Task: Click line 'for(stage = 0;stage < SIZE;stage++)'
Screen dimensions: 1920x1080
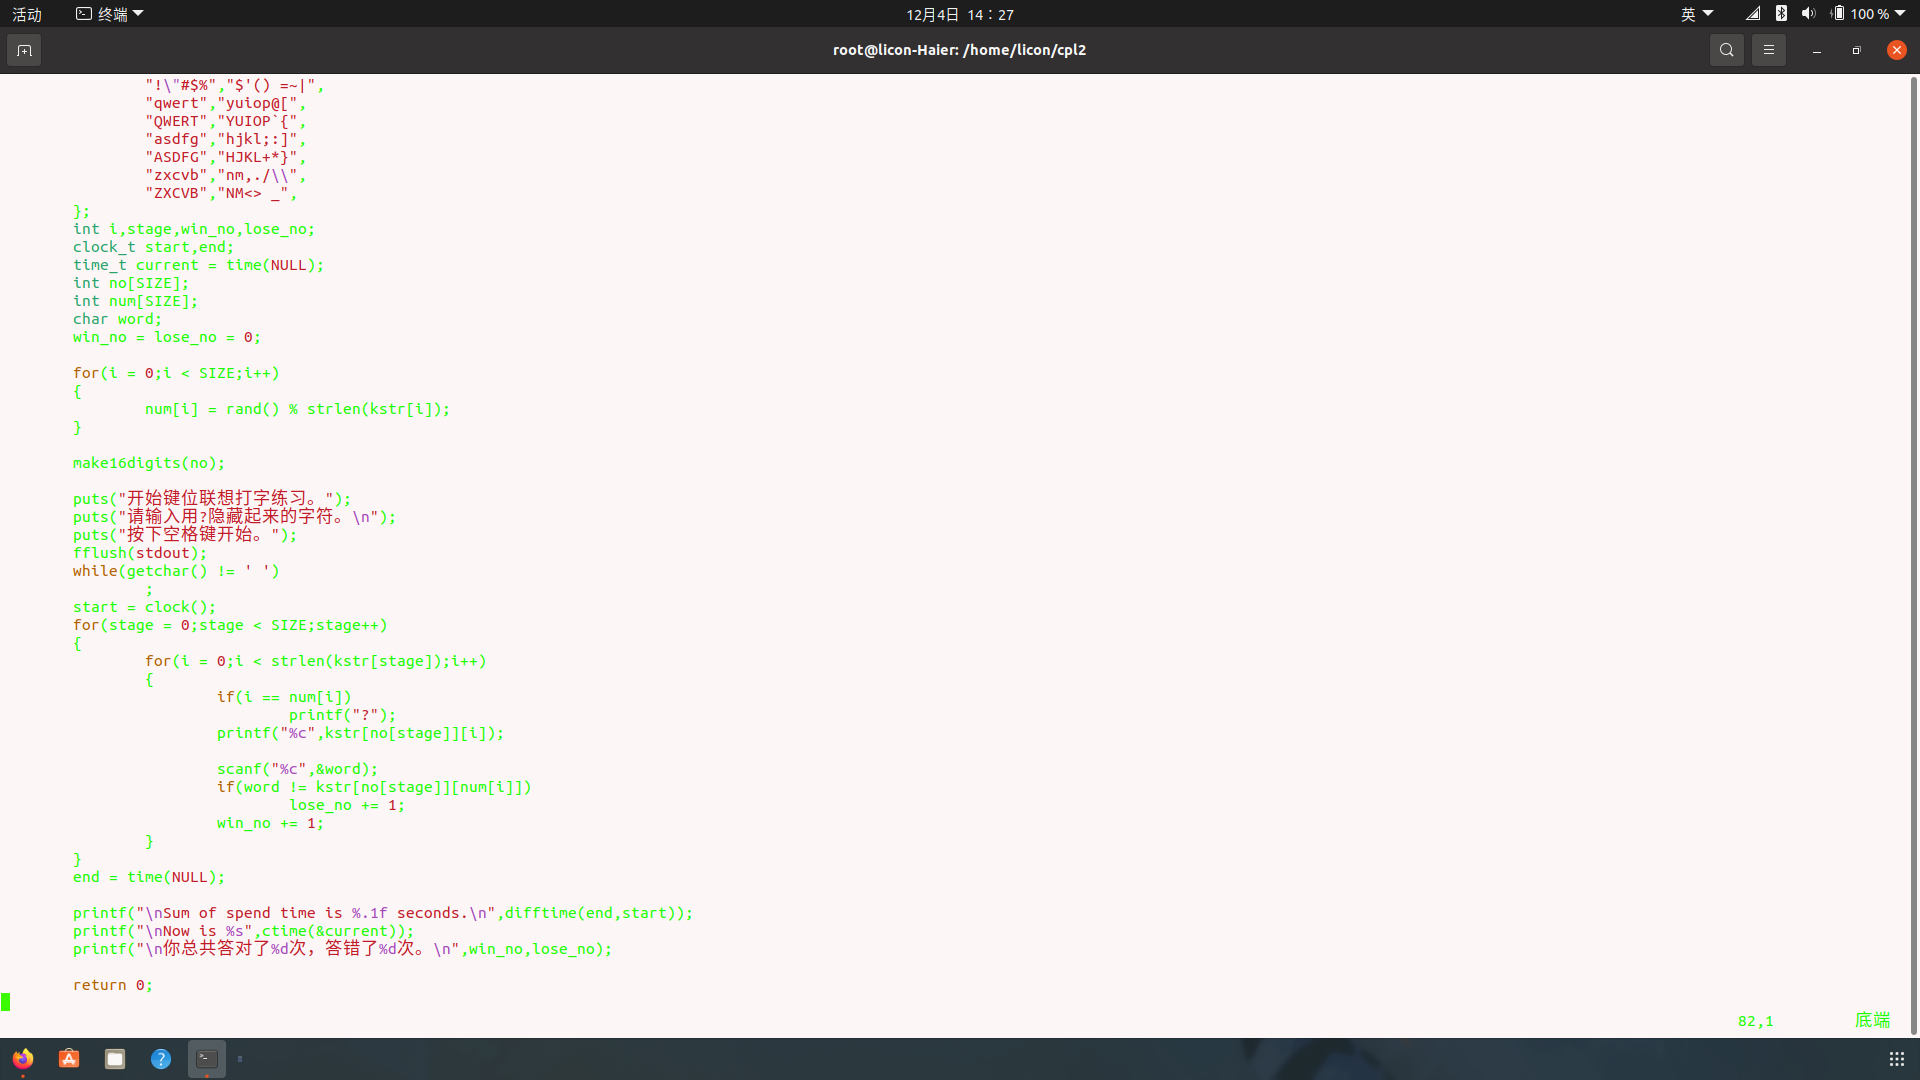Action: (230, 625)
